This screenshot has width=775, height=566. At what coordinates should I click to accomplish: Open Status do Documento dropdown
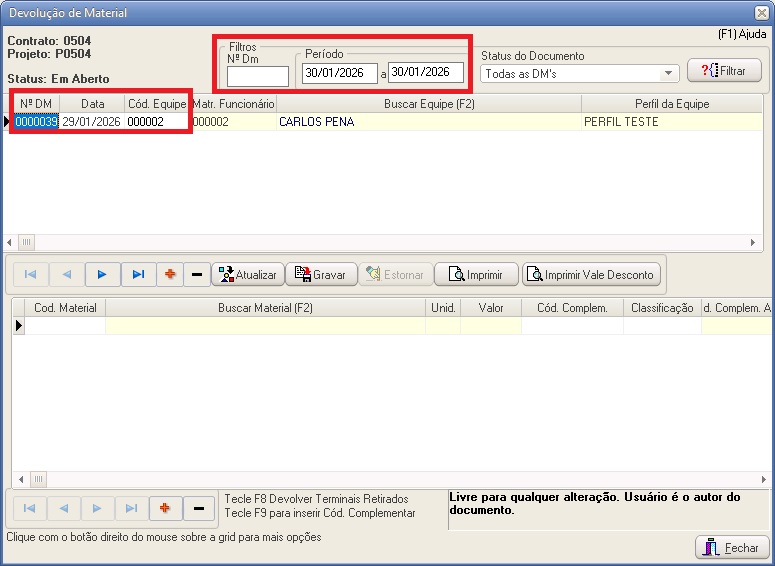668,74
